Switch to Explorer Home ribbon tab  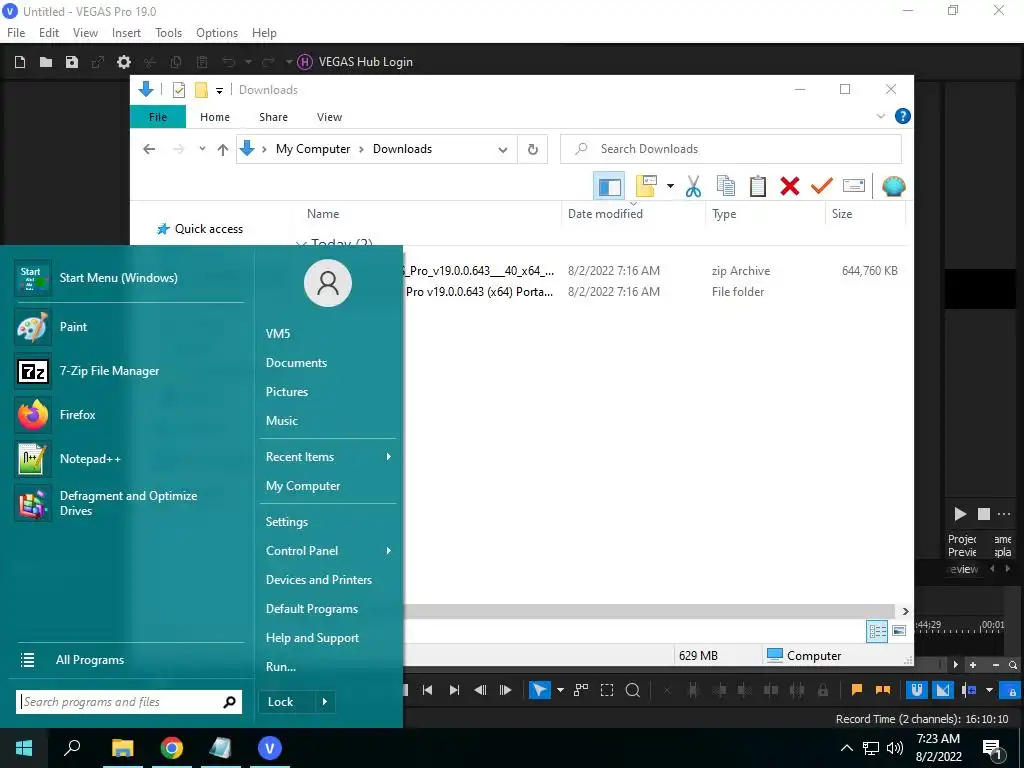coord(215,117)
